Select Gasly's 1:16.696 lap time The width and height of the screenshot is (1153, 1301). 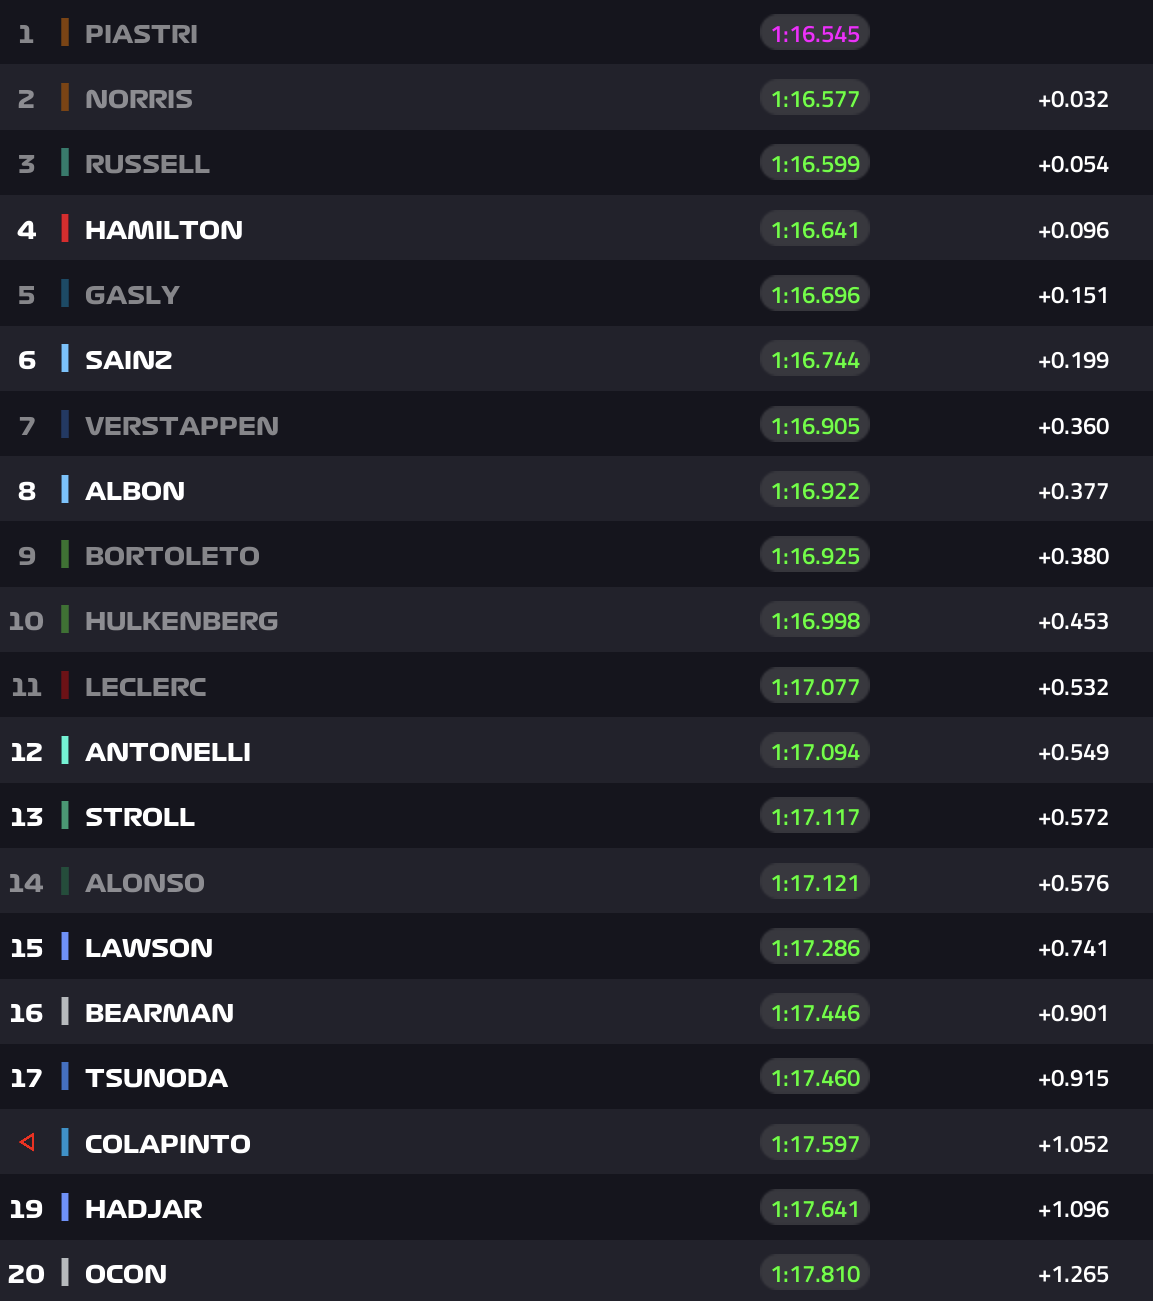click(815, 295)
